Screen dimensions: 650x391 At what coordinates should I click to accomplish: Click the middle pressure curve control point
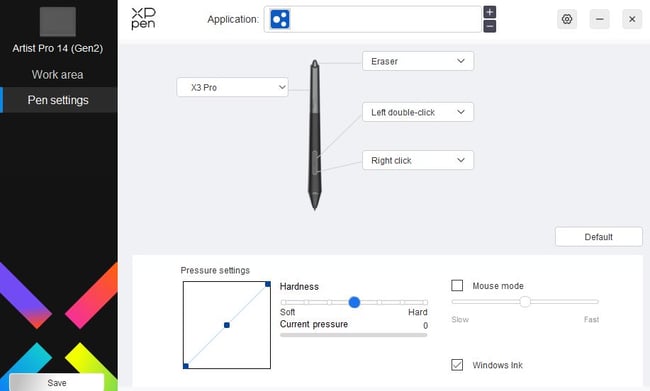tap(227, 325)
